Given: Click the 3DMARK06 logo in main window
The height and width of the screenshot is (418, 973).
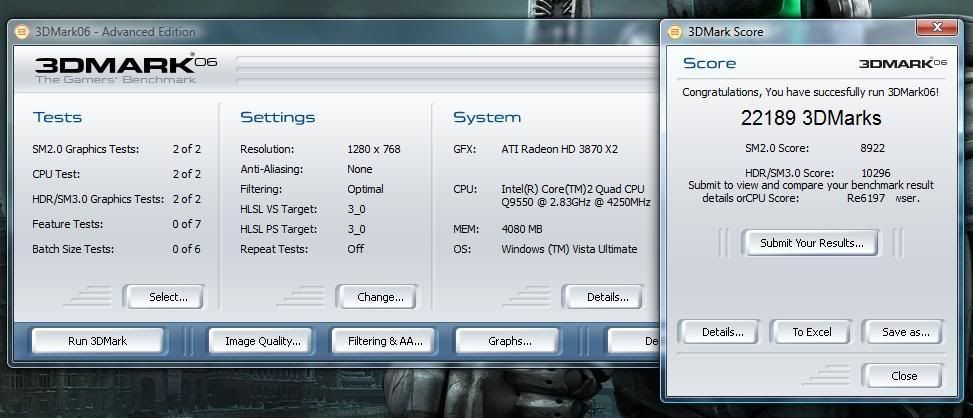Looking at the screenshot, I should [x=126, y=70].
